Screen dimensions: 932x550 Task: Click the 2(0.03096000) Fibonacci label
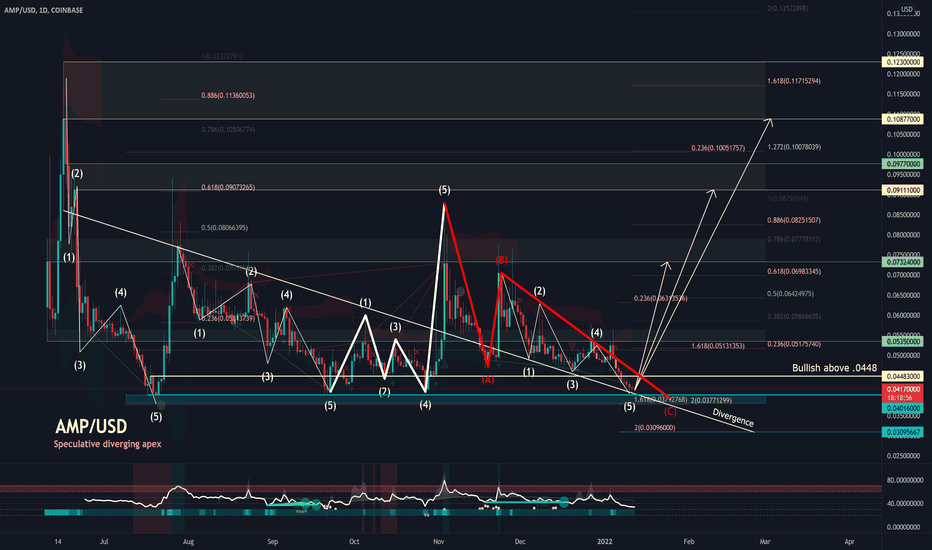pyautogui.click(x=655, y=428)
